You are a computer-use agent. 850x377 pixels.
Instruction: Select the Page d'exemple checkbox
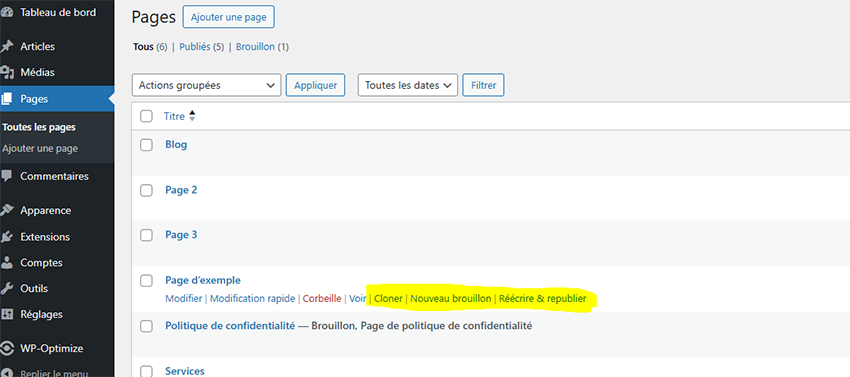146,280
